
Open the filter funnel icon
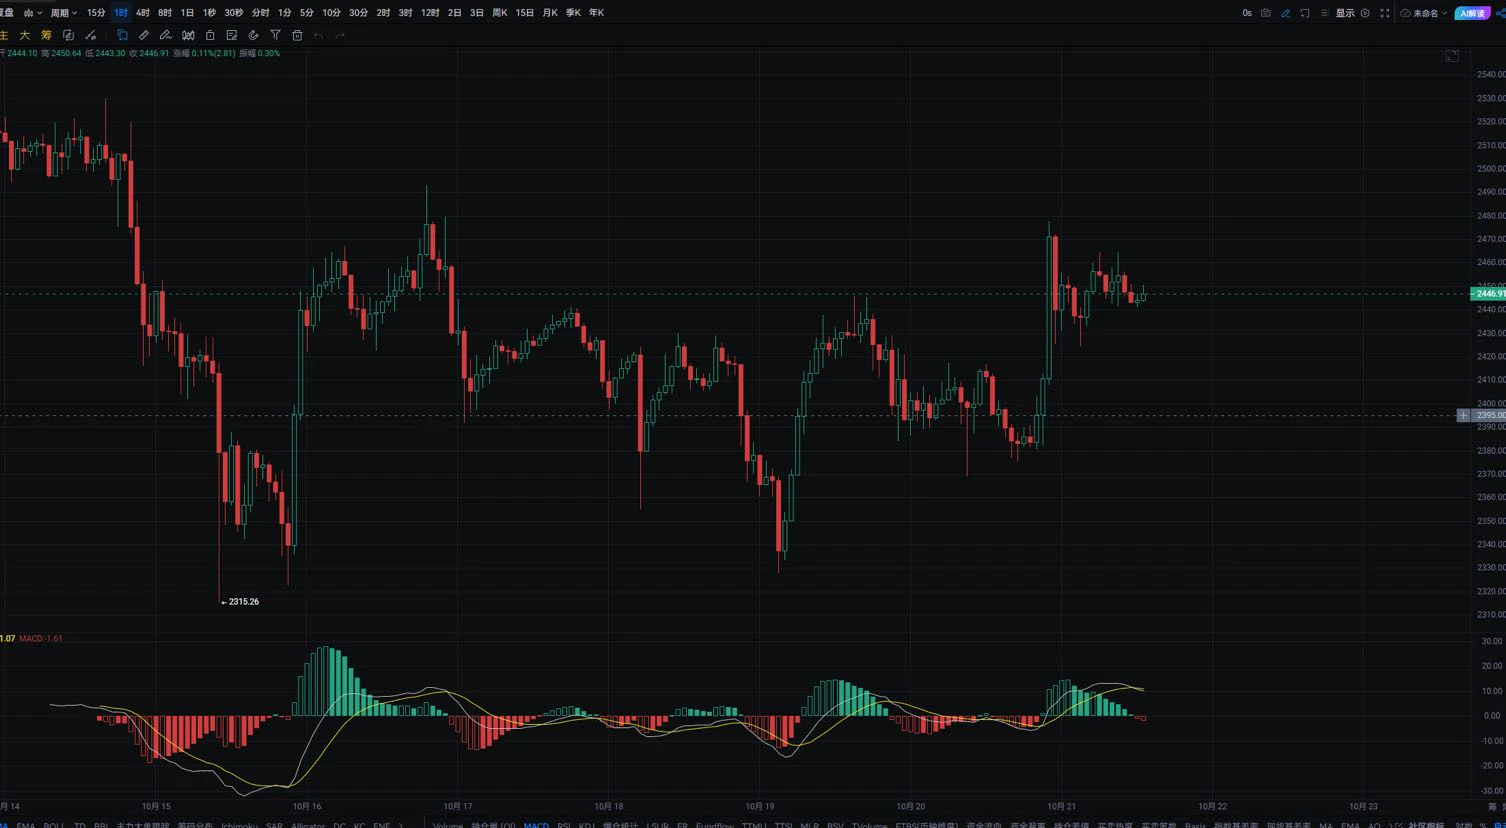pos(275,35)
